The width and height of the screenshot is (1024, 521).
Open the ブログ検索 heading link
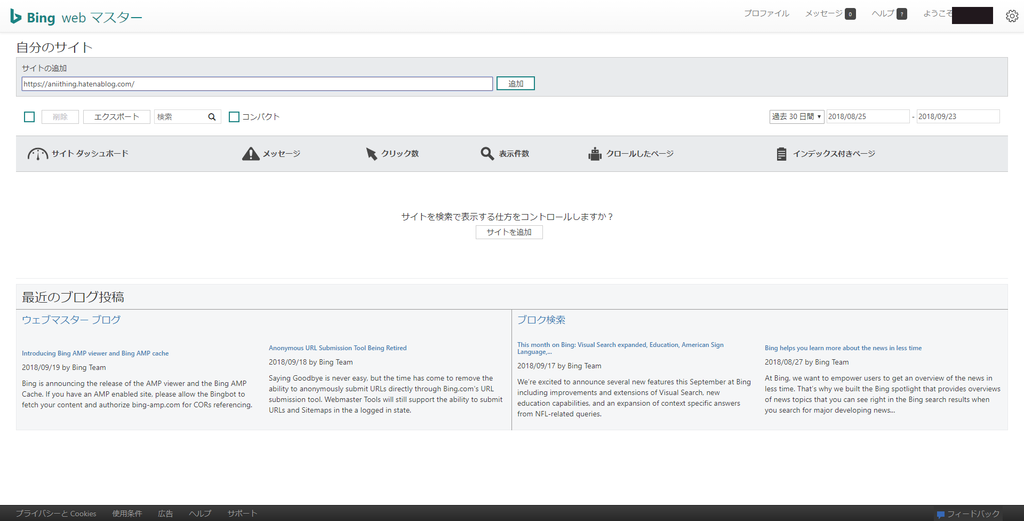[541, 320]
